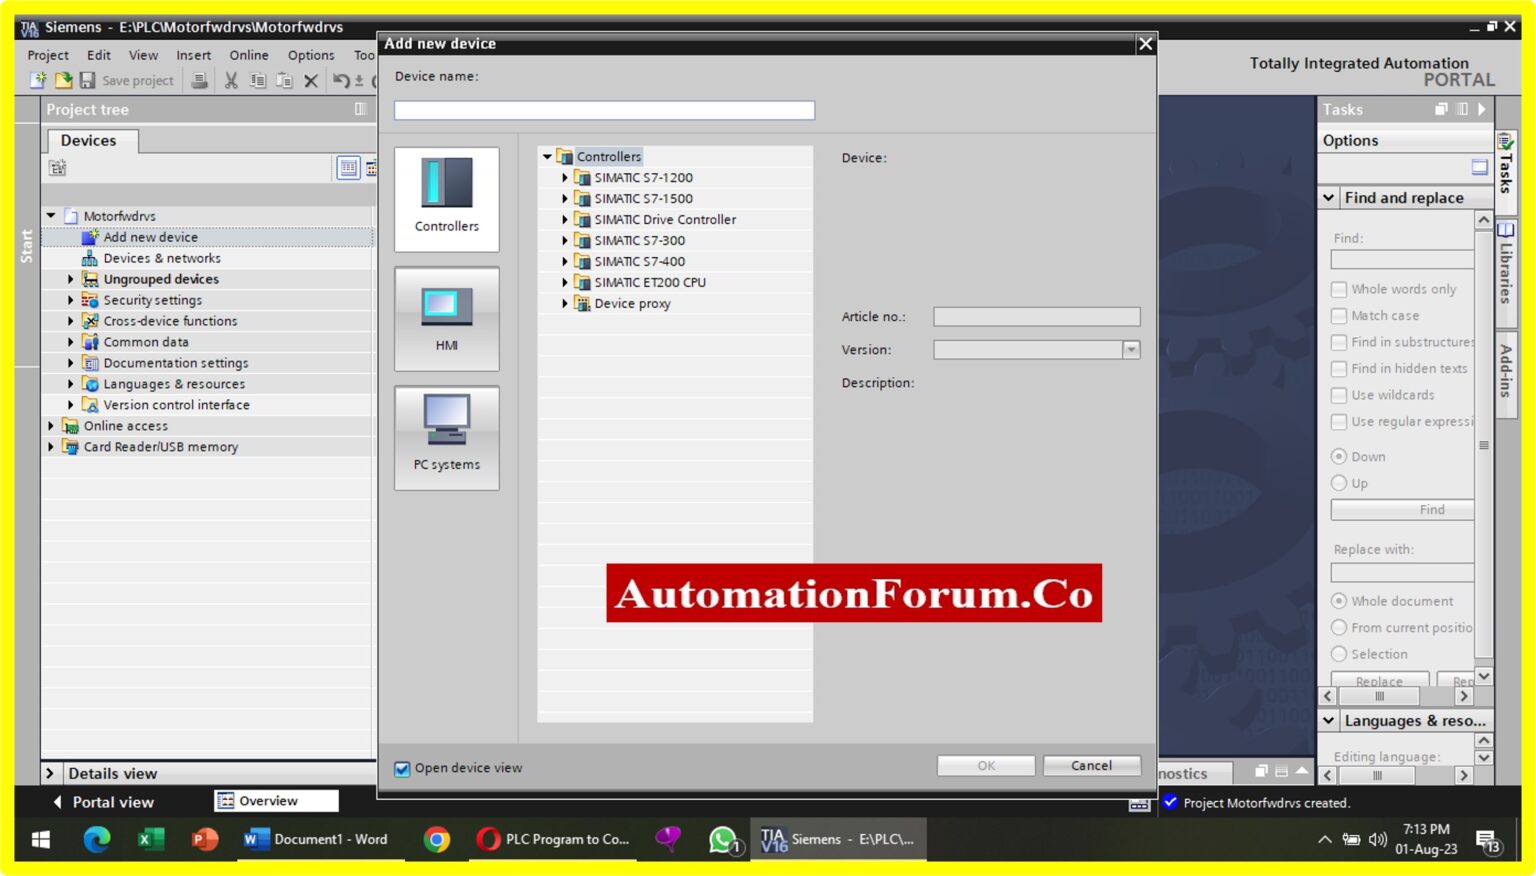Screen dimensions: 1536x876
Task: Enable the Match case search option
Action: click(x=1340, y=315)
